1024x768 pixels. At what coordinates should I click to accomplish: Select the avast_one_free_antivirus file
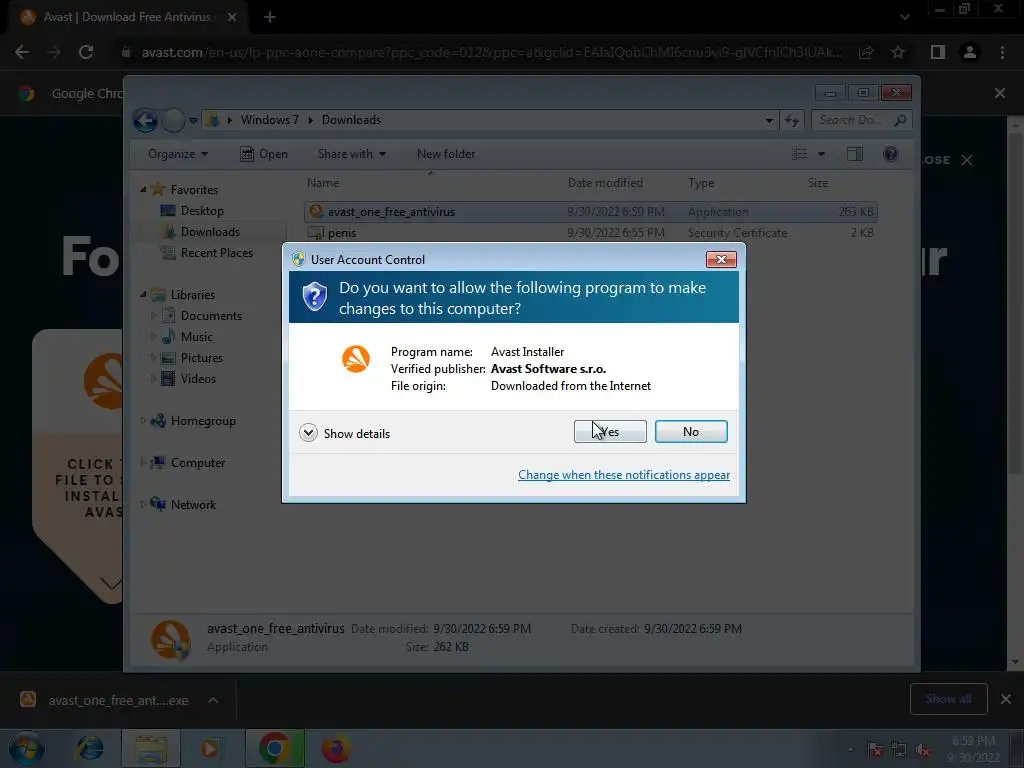coord(590,212)
